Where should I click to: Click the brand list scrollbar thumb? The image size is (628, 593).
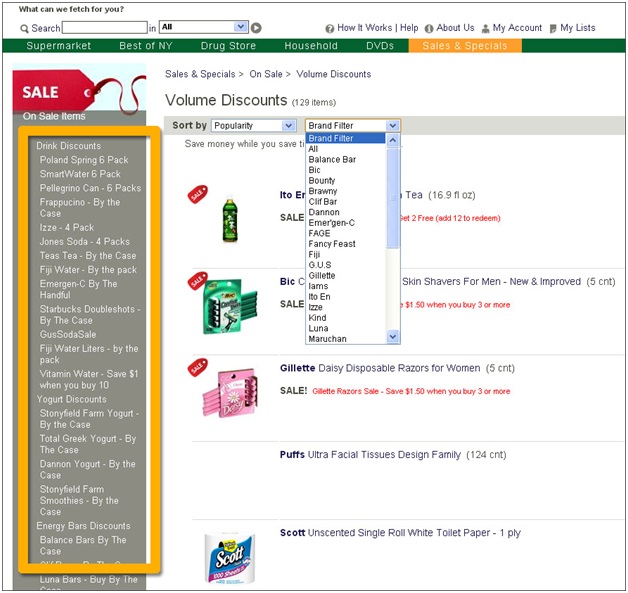pos(393,197)
